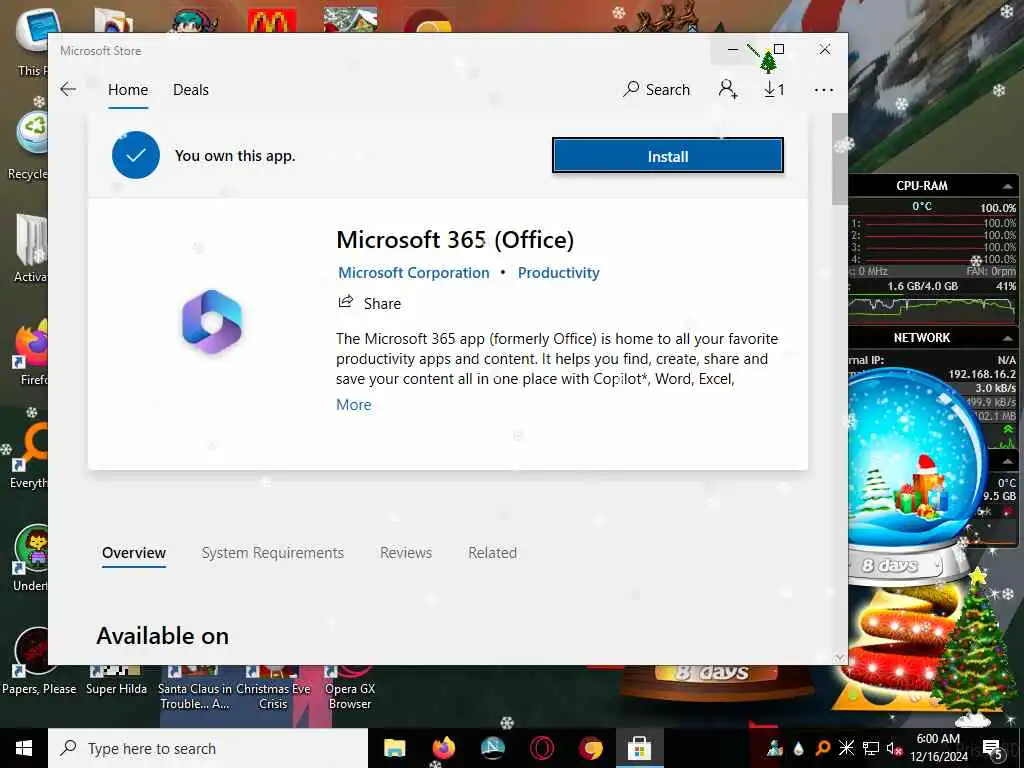The width and height of the screenshot is (1024, 768).
Task: Click the taskbar 'Type here to search' box
Action: tap(208, 748)
